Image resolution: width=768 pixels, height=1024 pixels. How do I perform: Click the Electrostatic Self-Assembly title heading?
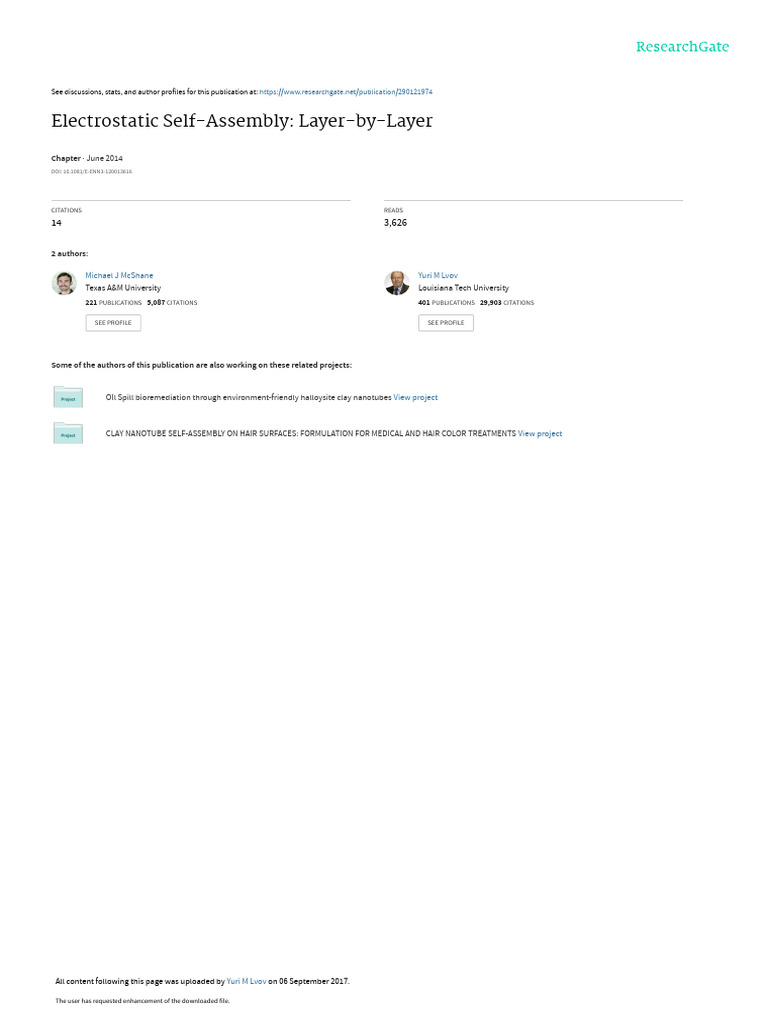click(x=242, y=121)
